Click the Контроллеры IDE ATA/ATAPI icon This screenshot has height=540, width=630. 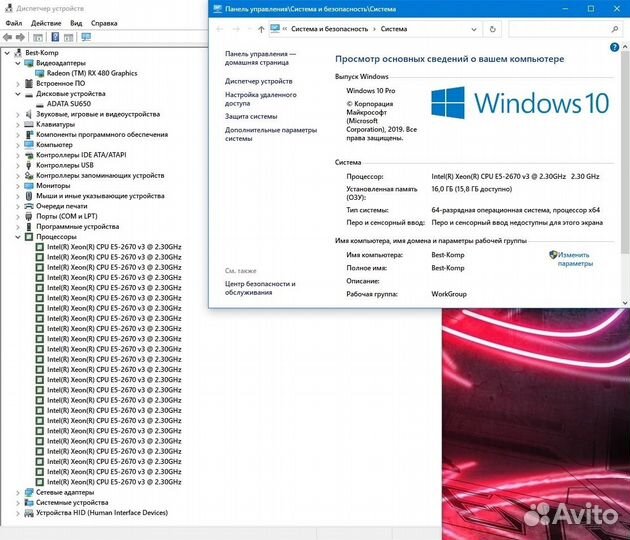coord(29,155)
